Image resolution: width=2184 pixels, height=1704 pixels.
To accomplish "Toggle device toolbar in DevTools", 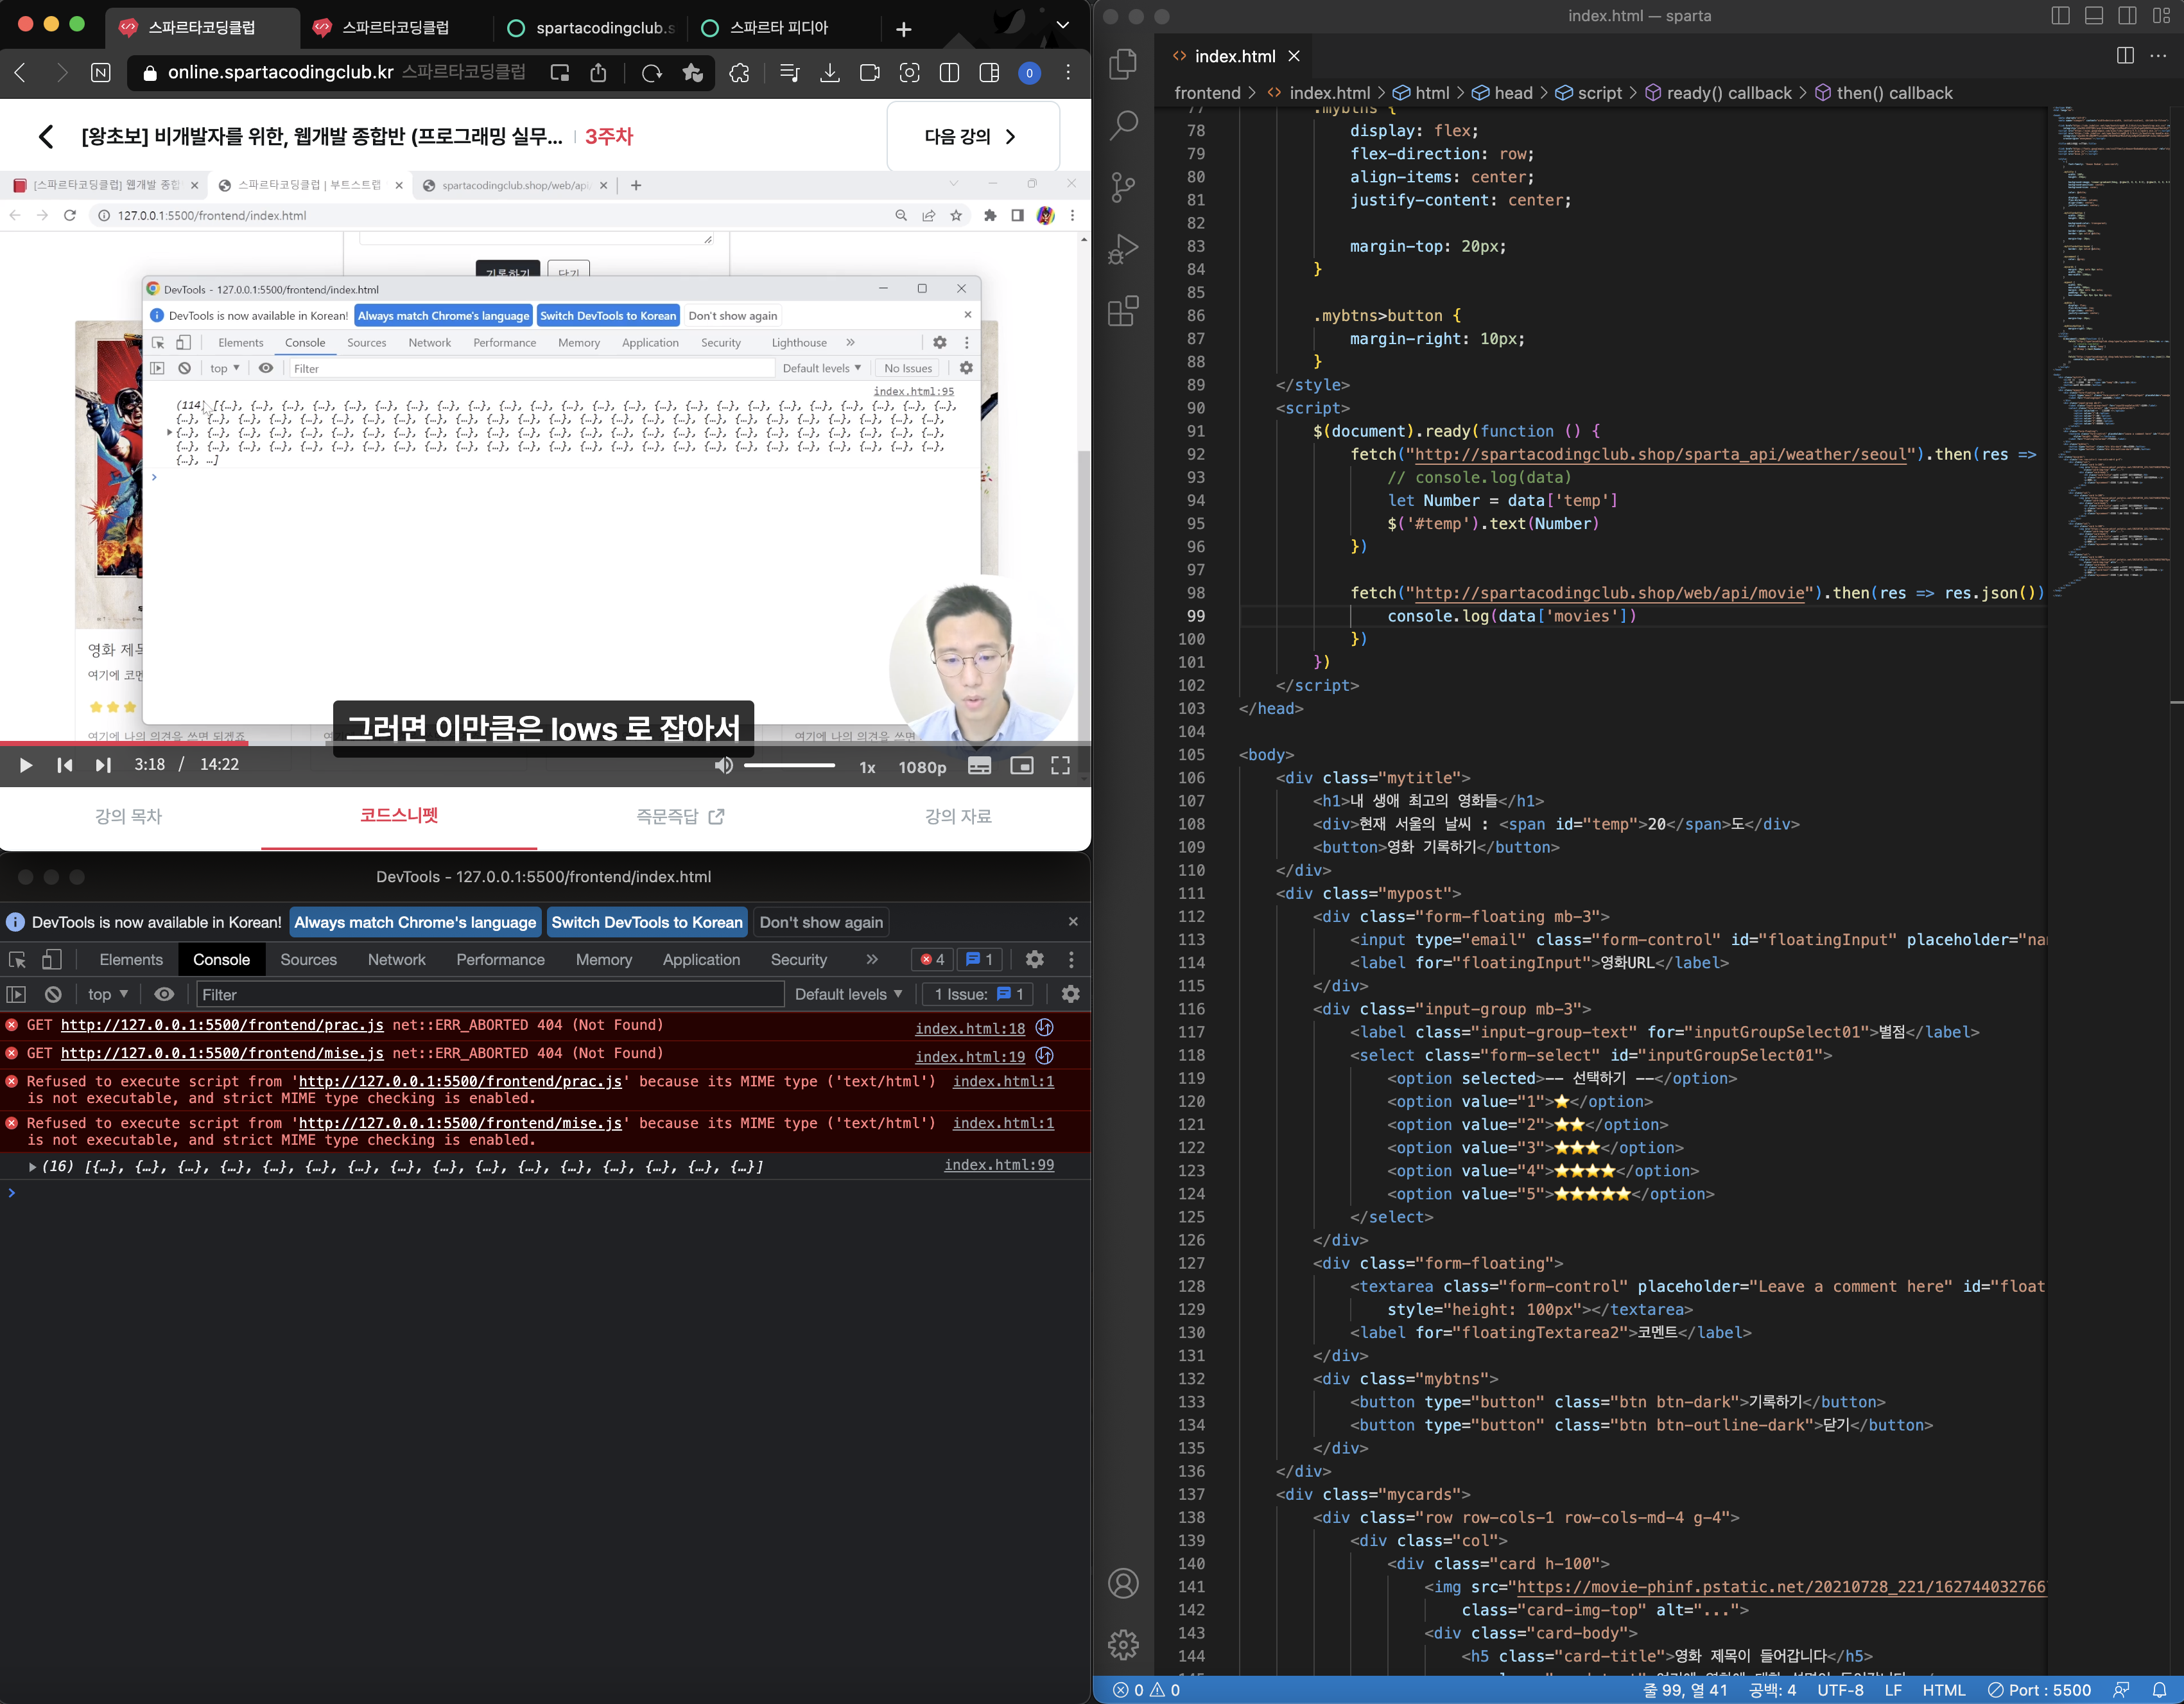I will [x=52, y=960].
